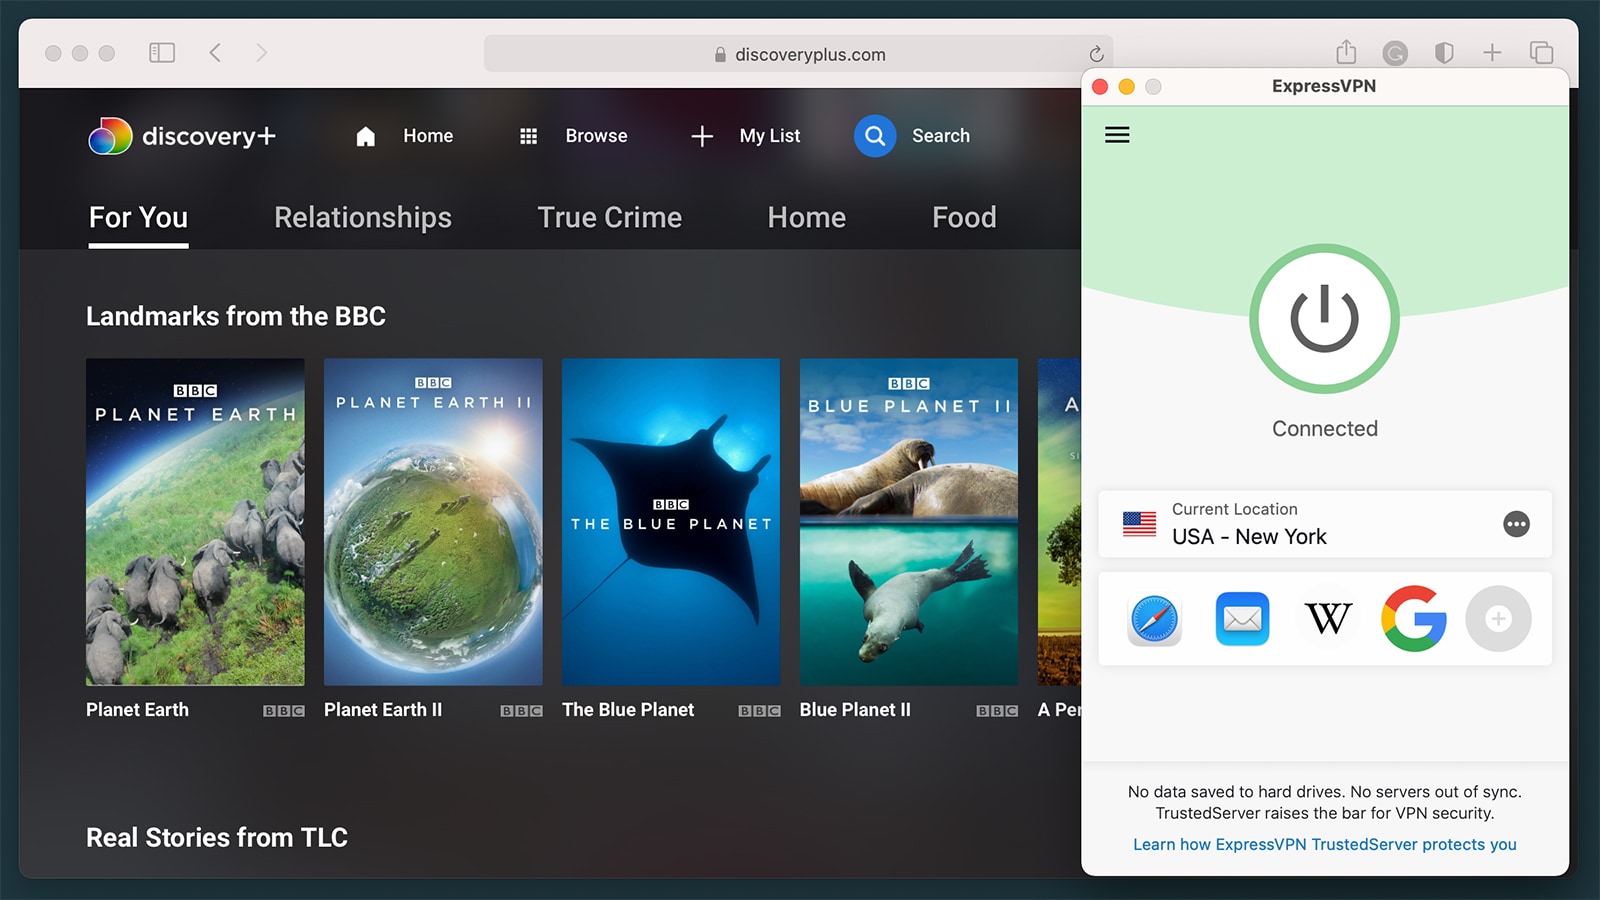
Task: Select the For You tab
Action: tap(138, 218)
